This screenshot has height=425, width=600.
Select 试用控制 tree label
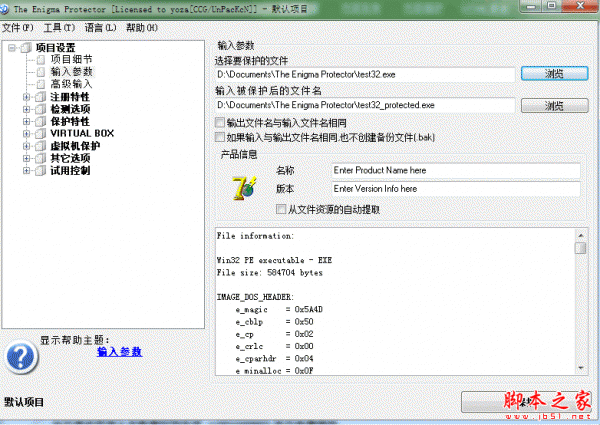coord(70,170)
